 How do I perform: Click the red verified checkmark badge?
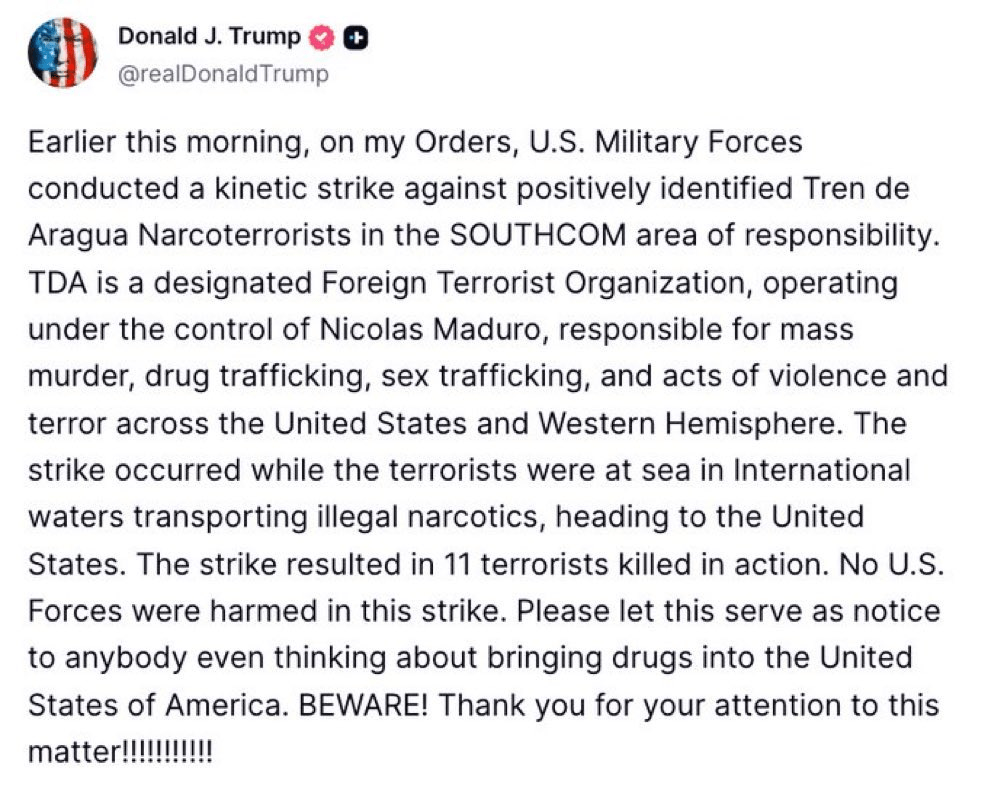tap(320, 38)
